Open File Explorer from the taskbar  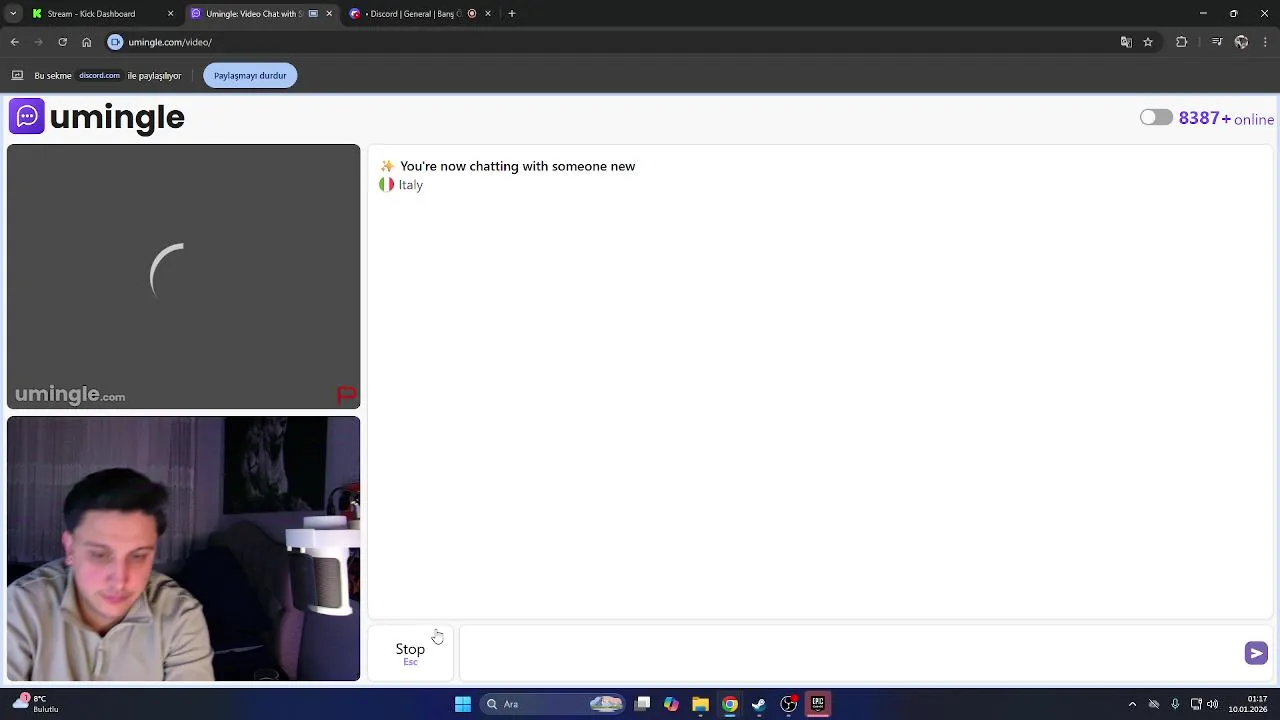(700, 704)
